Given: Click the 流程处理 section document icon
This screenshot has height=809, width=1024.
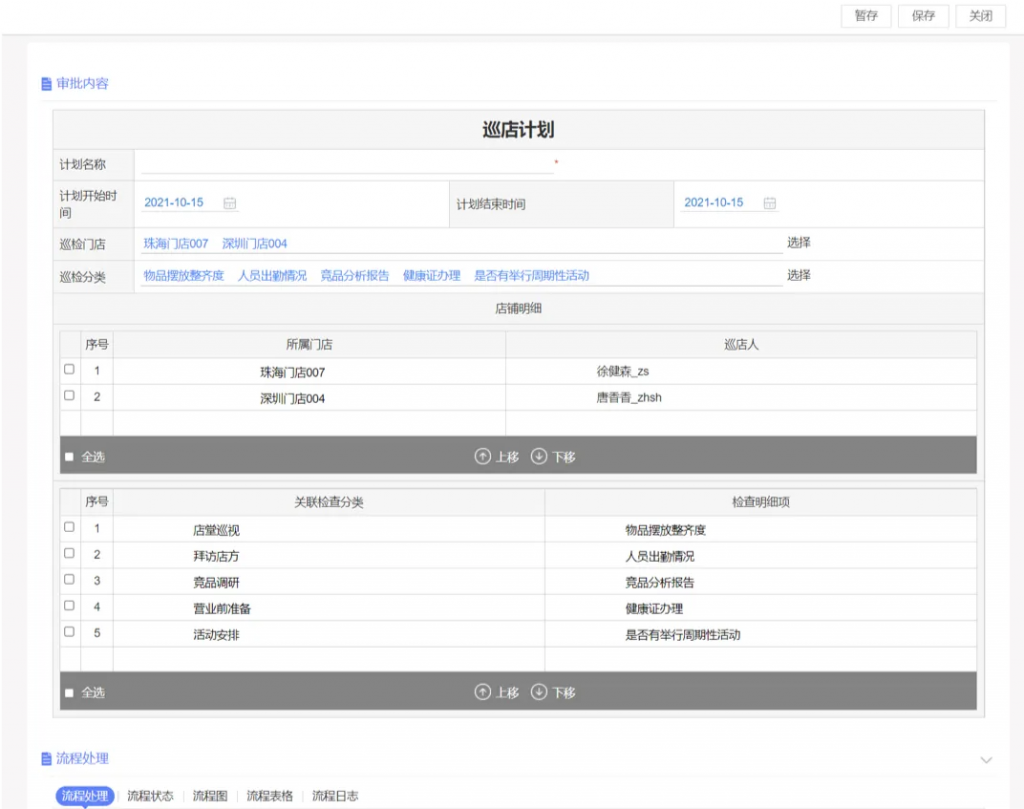Looking at the screenshot, I should coord(46,759).
